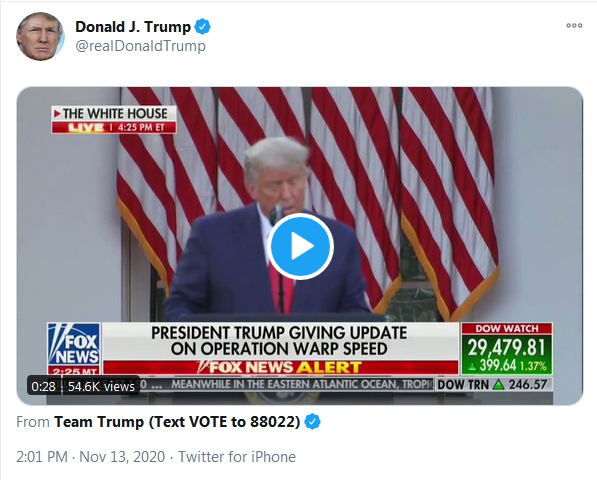Screen dimensions: 597x480
Task: Click the headline about Operation Warp Speed
Action: 279,341
